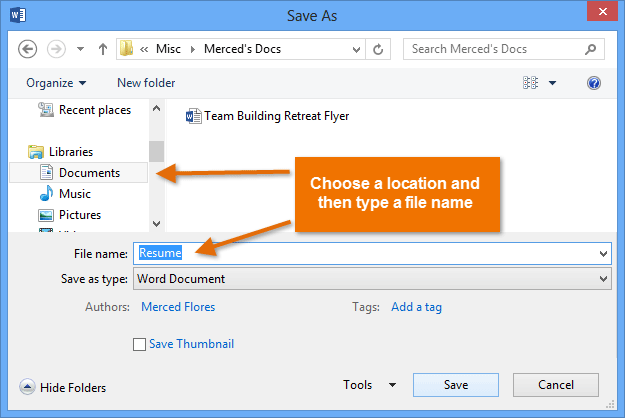This screenshot has height=418, width=625.
Task: Click the navigation pane scroll down arrow
Action: tap(157, 224)
